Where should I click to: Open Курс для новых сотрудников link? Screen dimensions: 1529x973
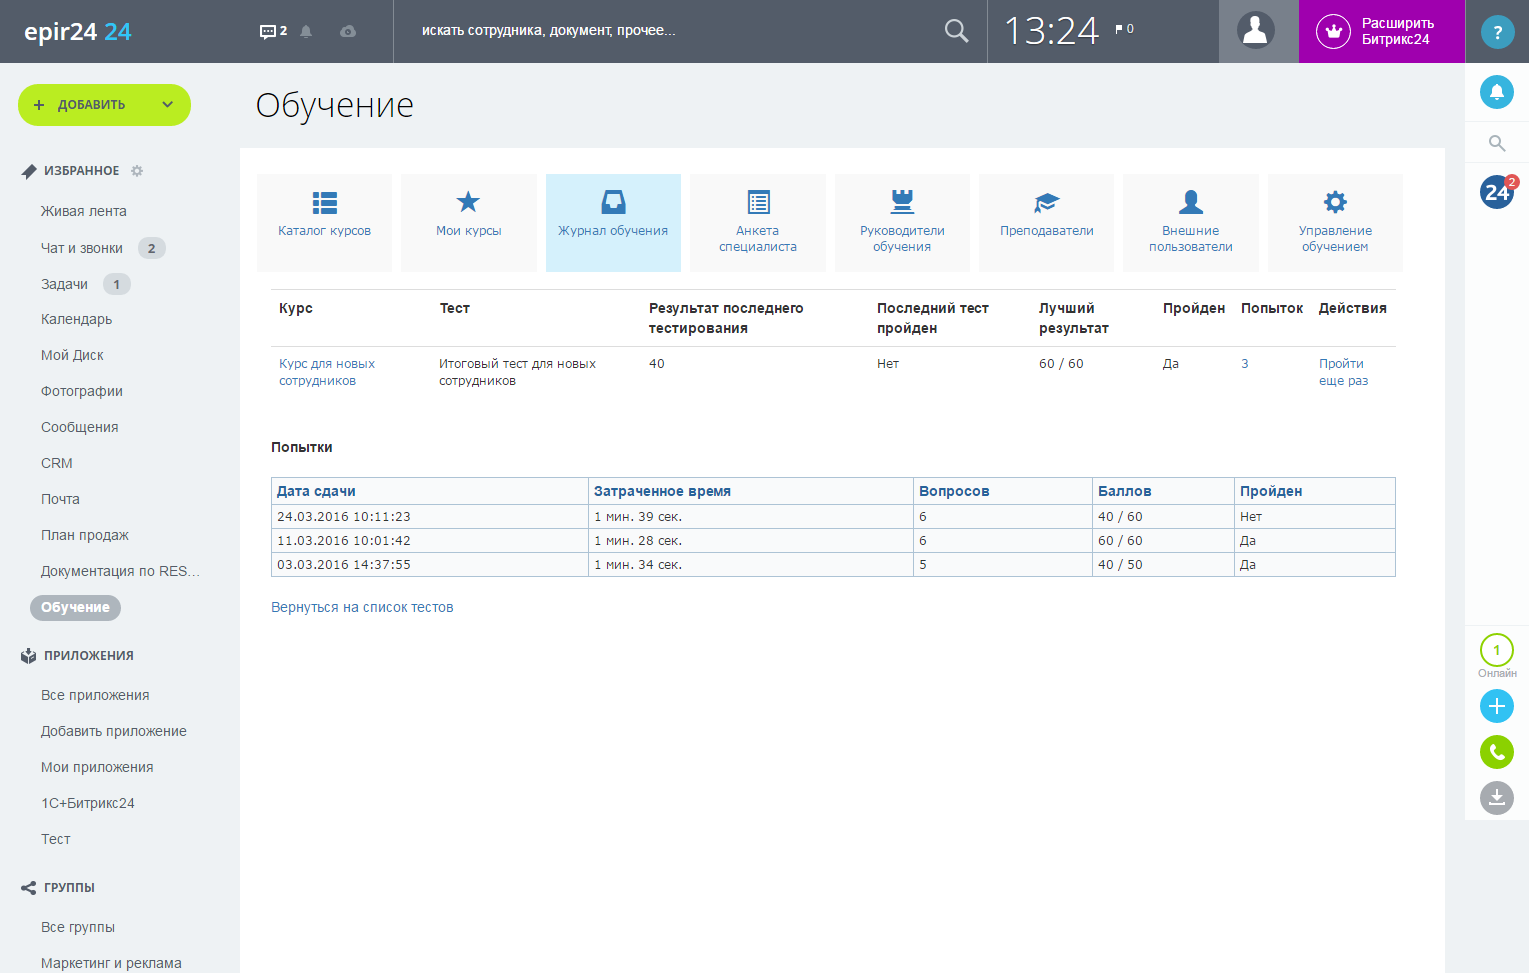327,372
